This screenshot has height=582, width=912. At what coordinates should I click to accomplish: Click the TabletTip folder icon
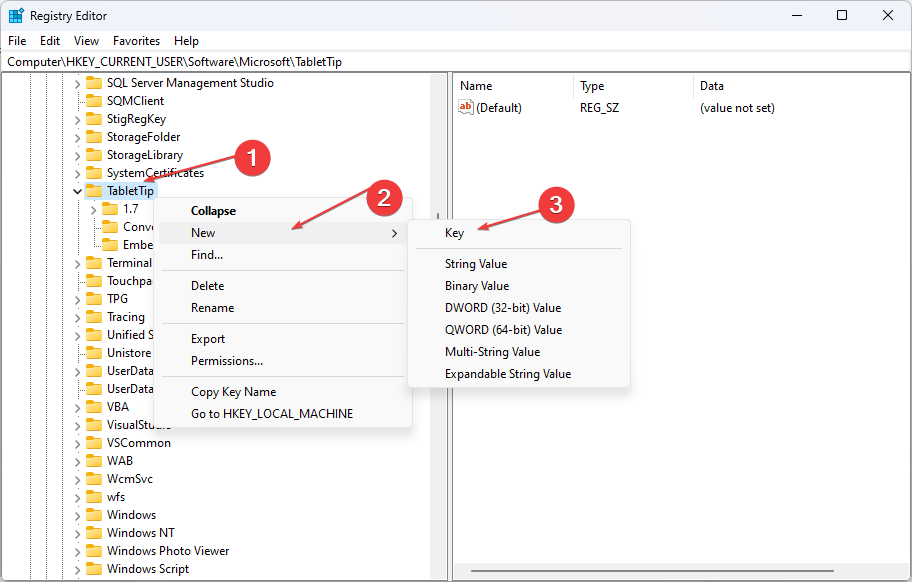(94, 191)
